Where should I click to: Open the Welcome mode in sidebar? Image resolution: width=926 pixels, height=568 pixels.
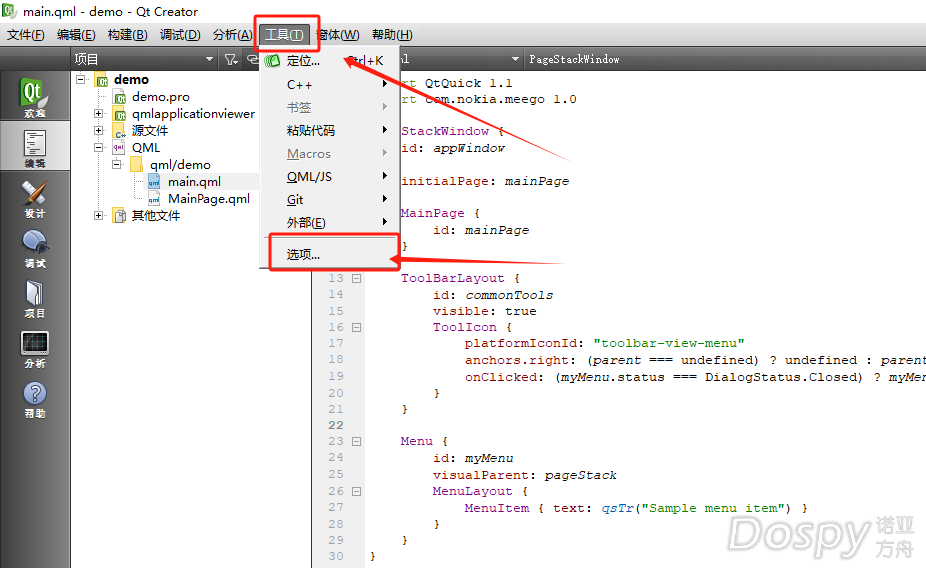point(34,96)
